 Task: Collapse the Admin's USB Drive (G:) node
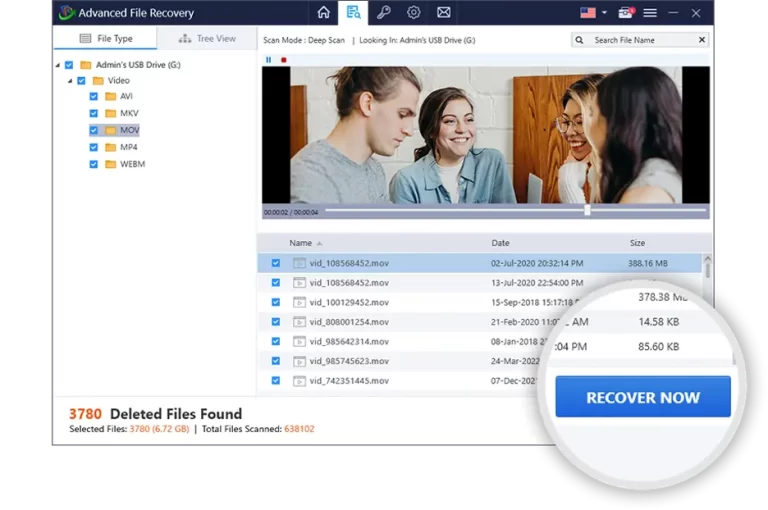[x=58, y=65]
